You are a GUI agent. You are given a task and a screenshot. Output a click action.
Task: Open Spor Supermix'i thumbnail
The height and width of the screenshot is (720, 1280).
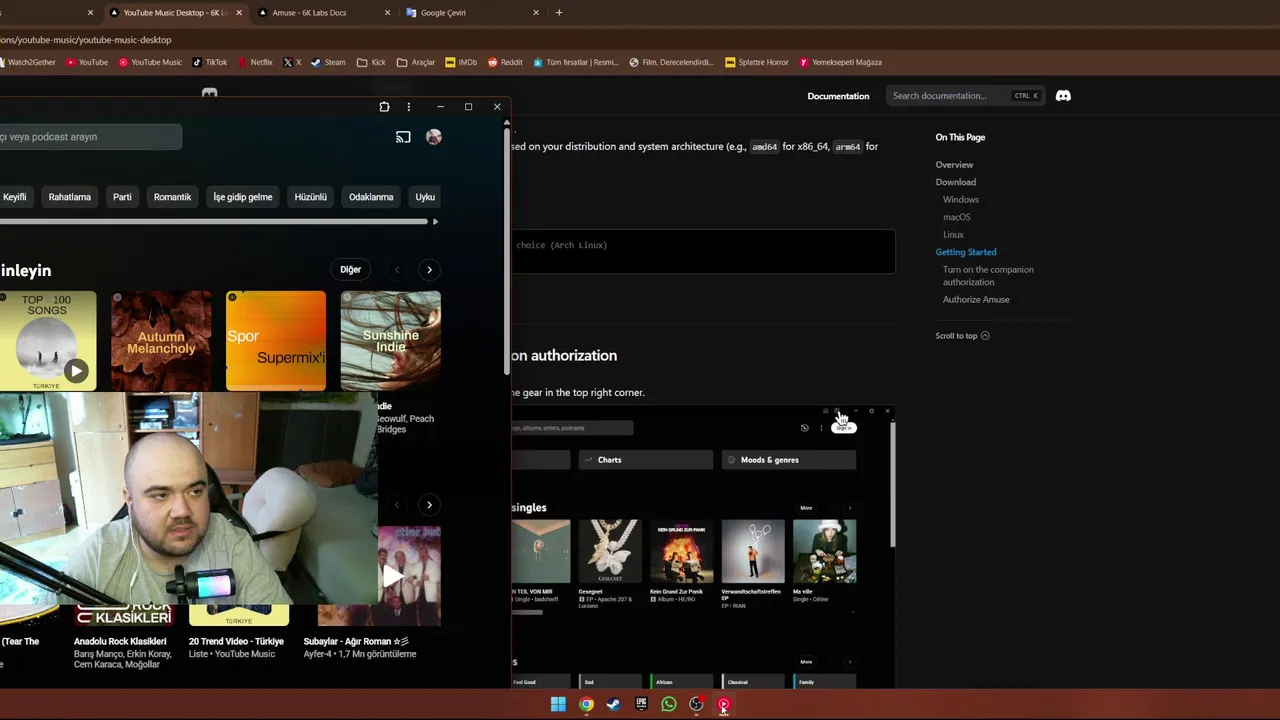276,341
